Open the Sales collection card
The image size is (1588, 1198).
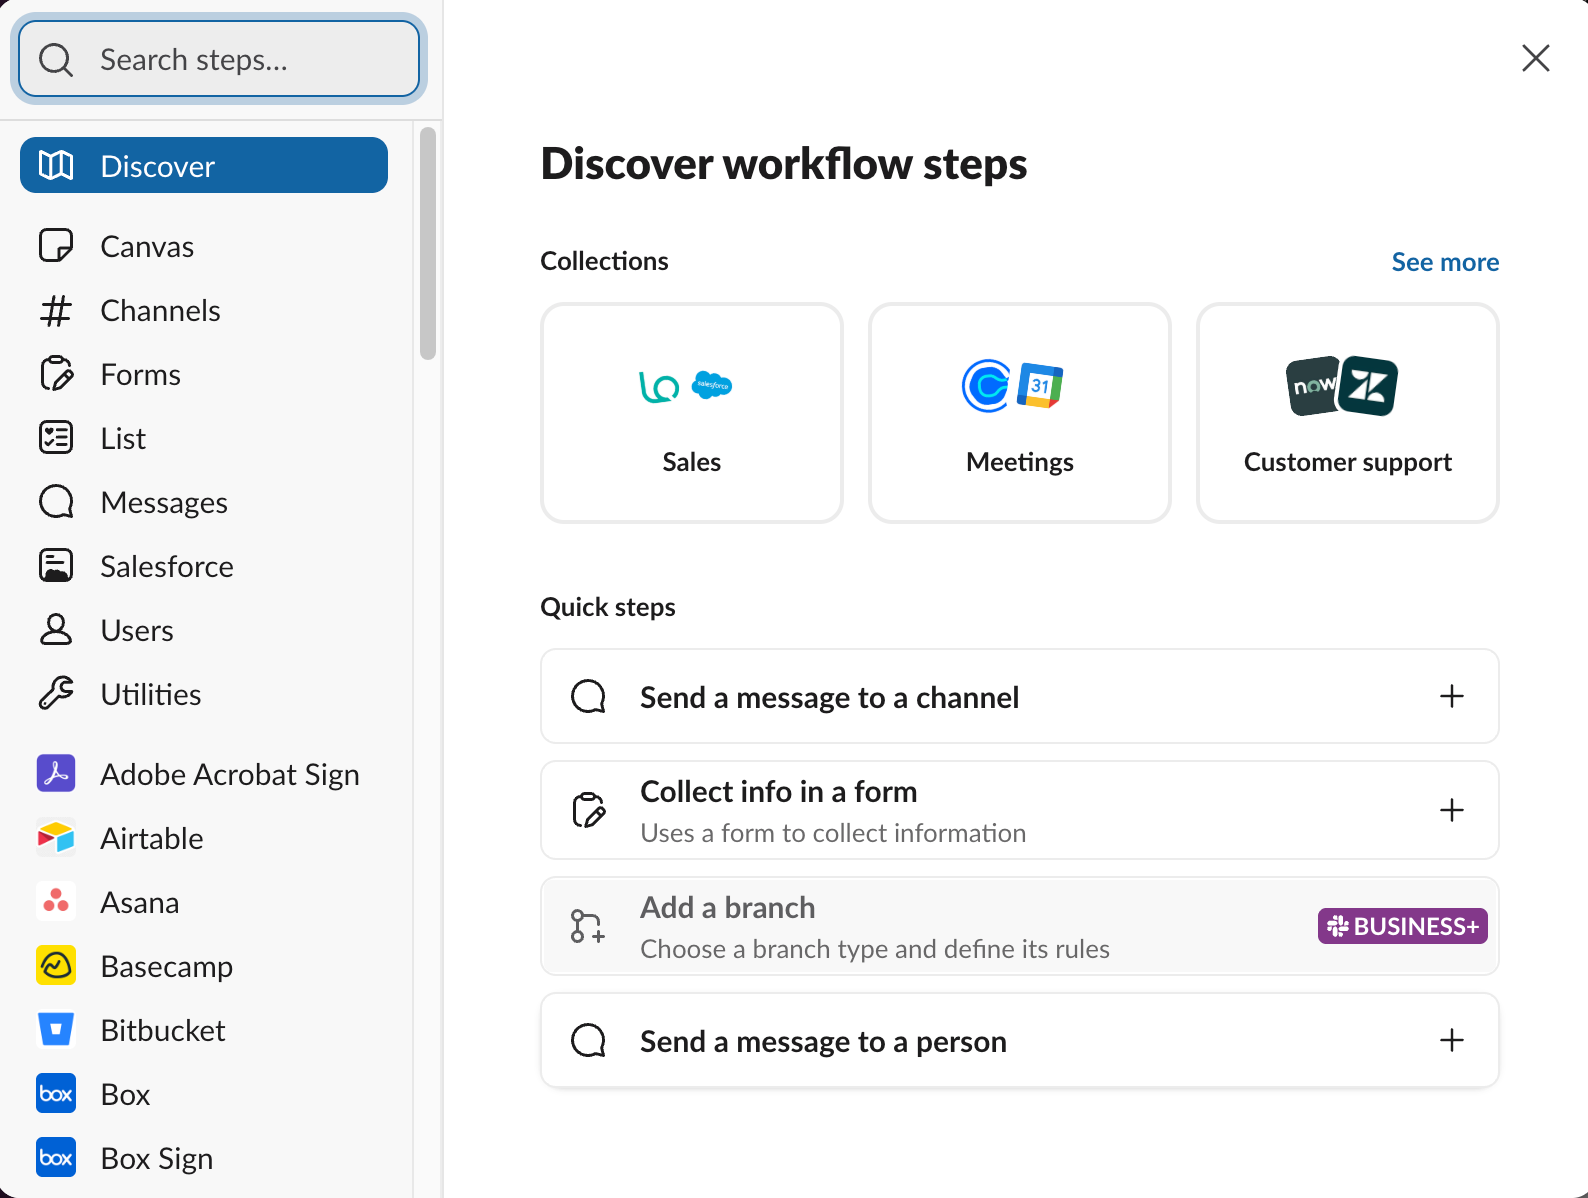(x=692, y=413)
